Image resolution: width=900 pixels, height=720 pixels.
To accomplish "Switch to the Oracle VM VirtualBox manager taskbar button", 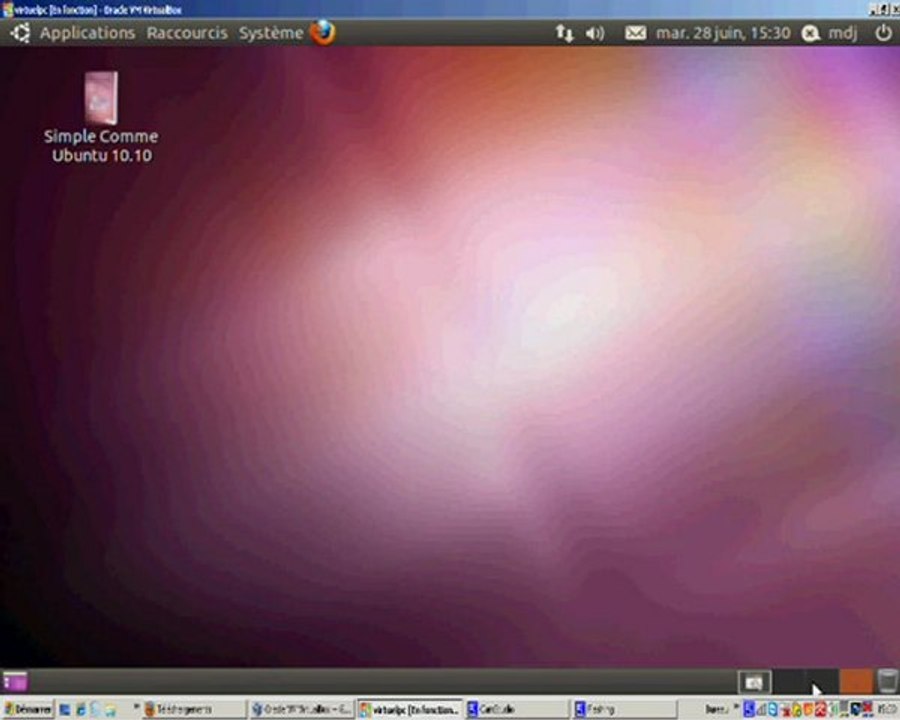I will coord(302,710).
